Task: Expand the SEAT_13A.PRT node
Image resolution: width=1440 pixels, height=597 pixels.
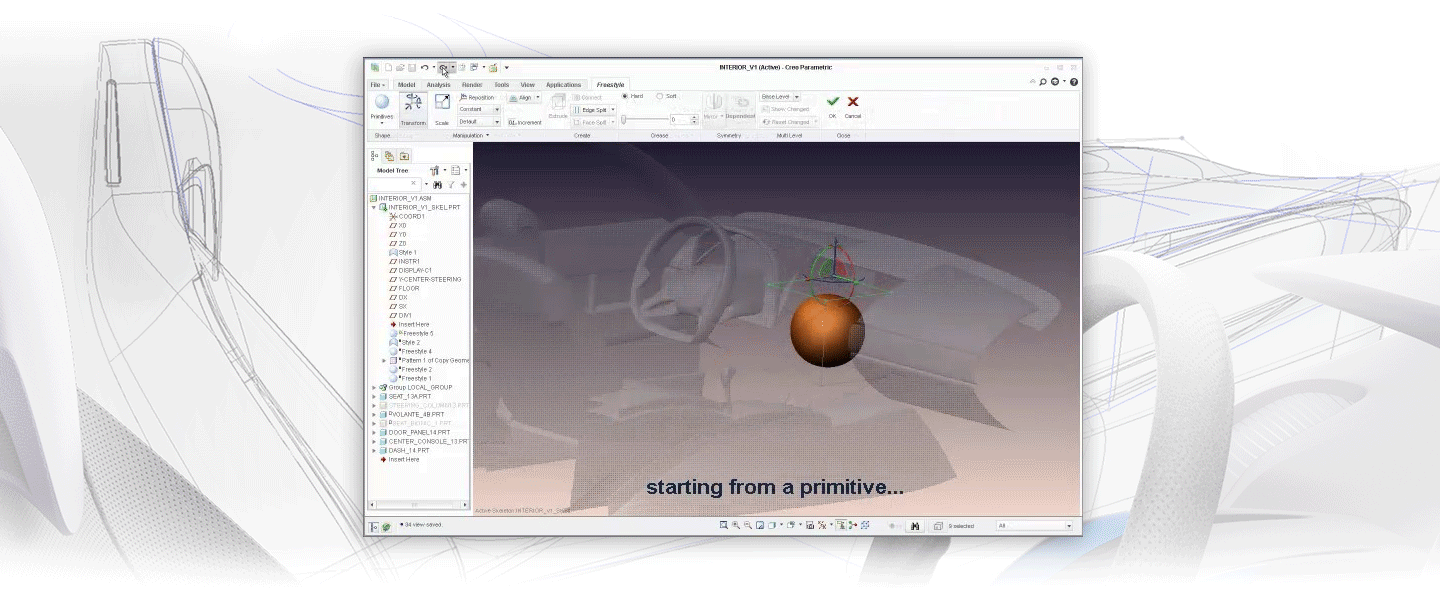Action: coord(374,396)
